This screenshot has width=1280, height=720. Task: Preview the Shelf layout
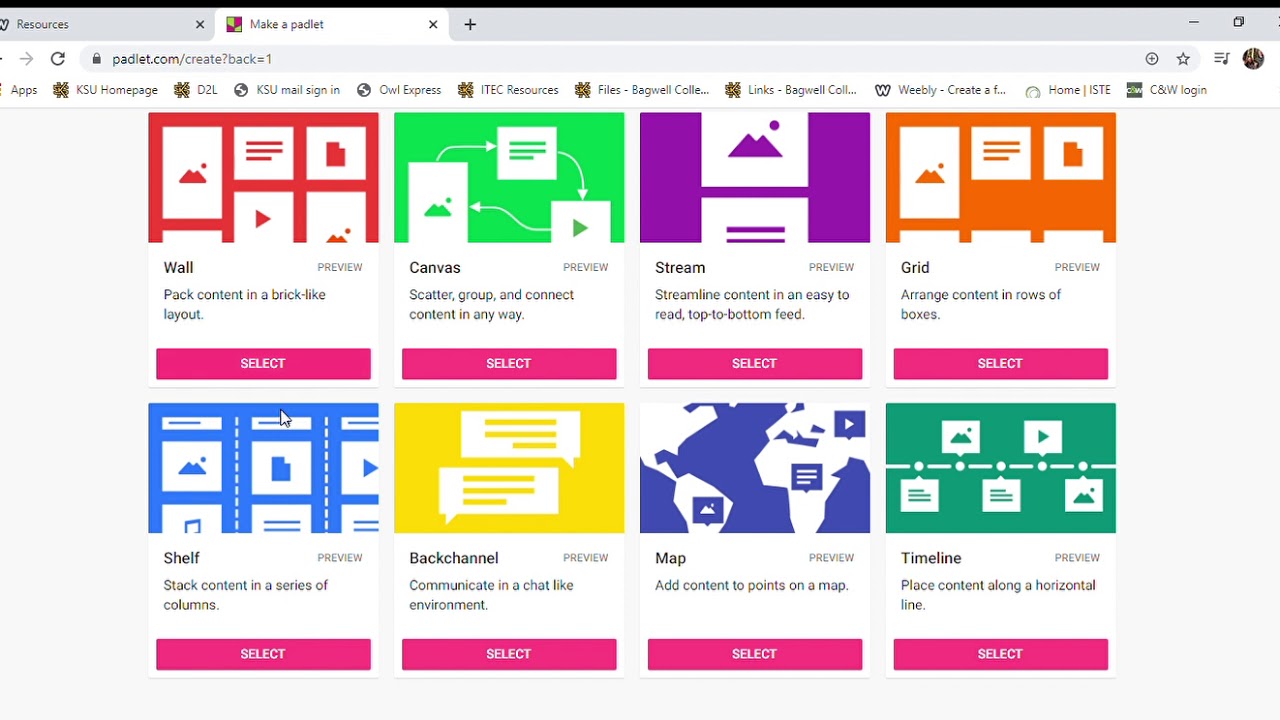(340, 558)
